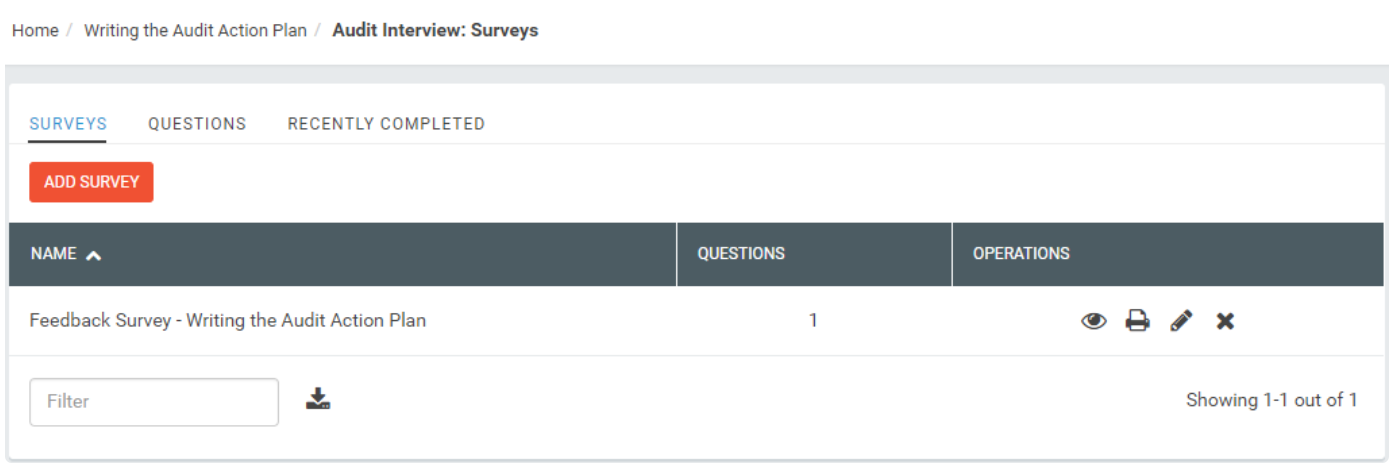Click the Showing 1-1 out of 1 text
Viewport: 1396px width, 470px height.
(x=1271, y=400)
